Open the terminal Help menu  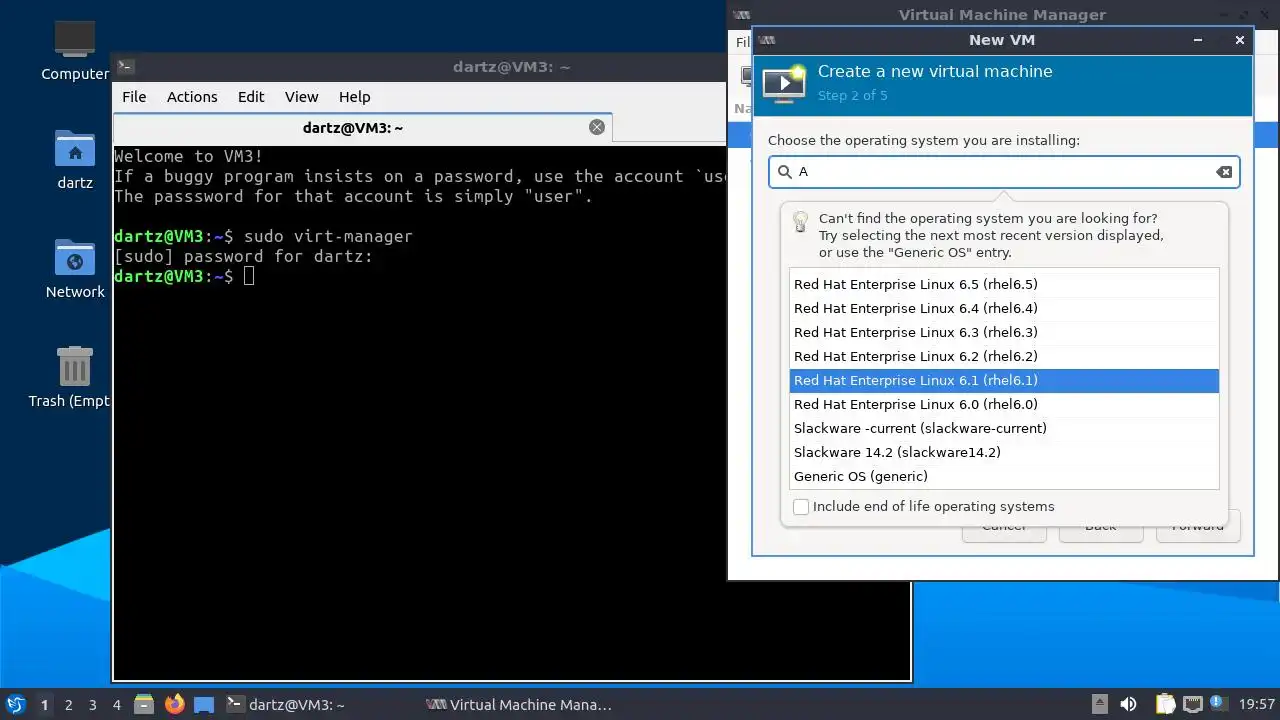[x=354, y=97]
